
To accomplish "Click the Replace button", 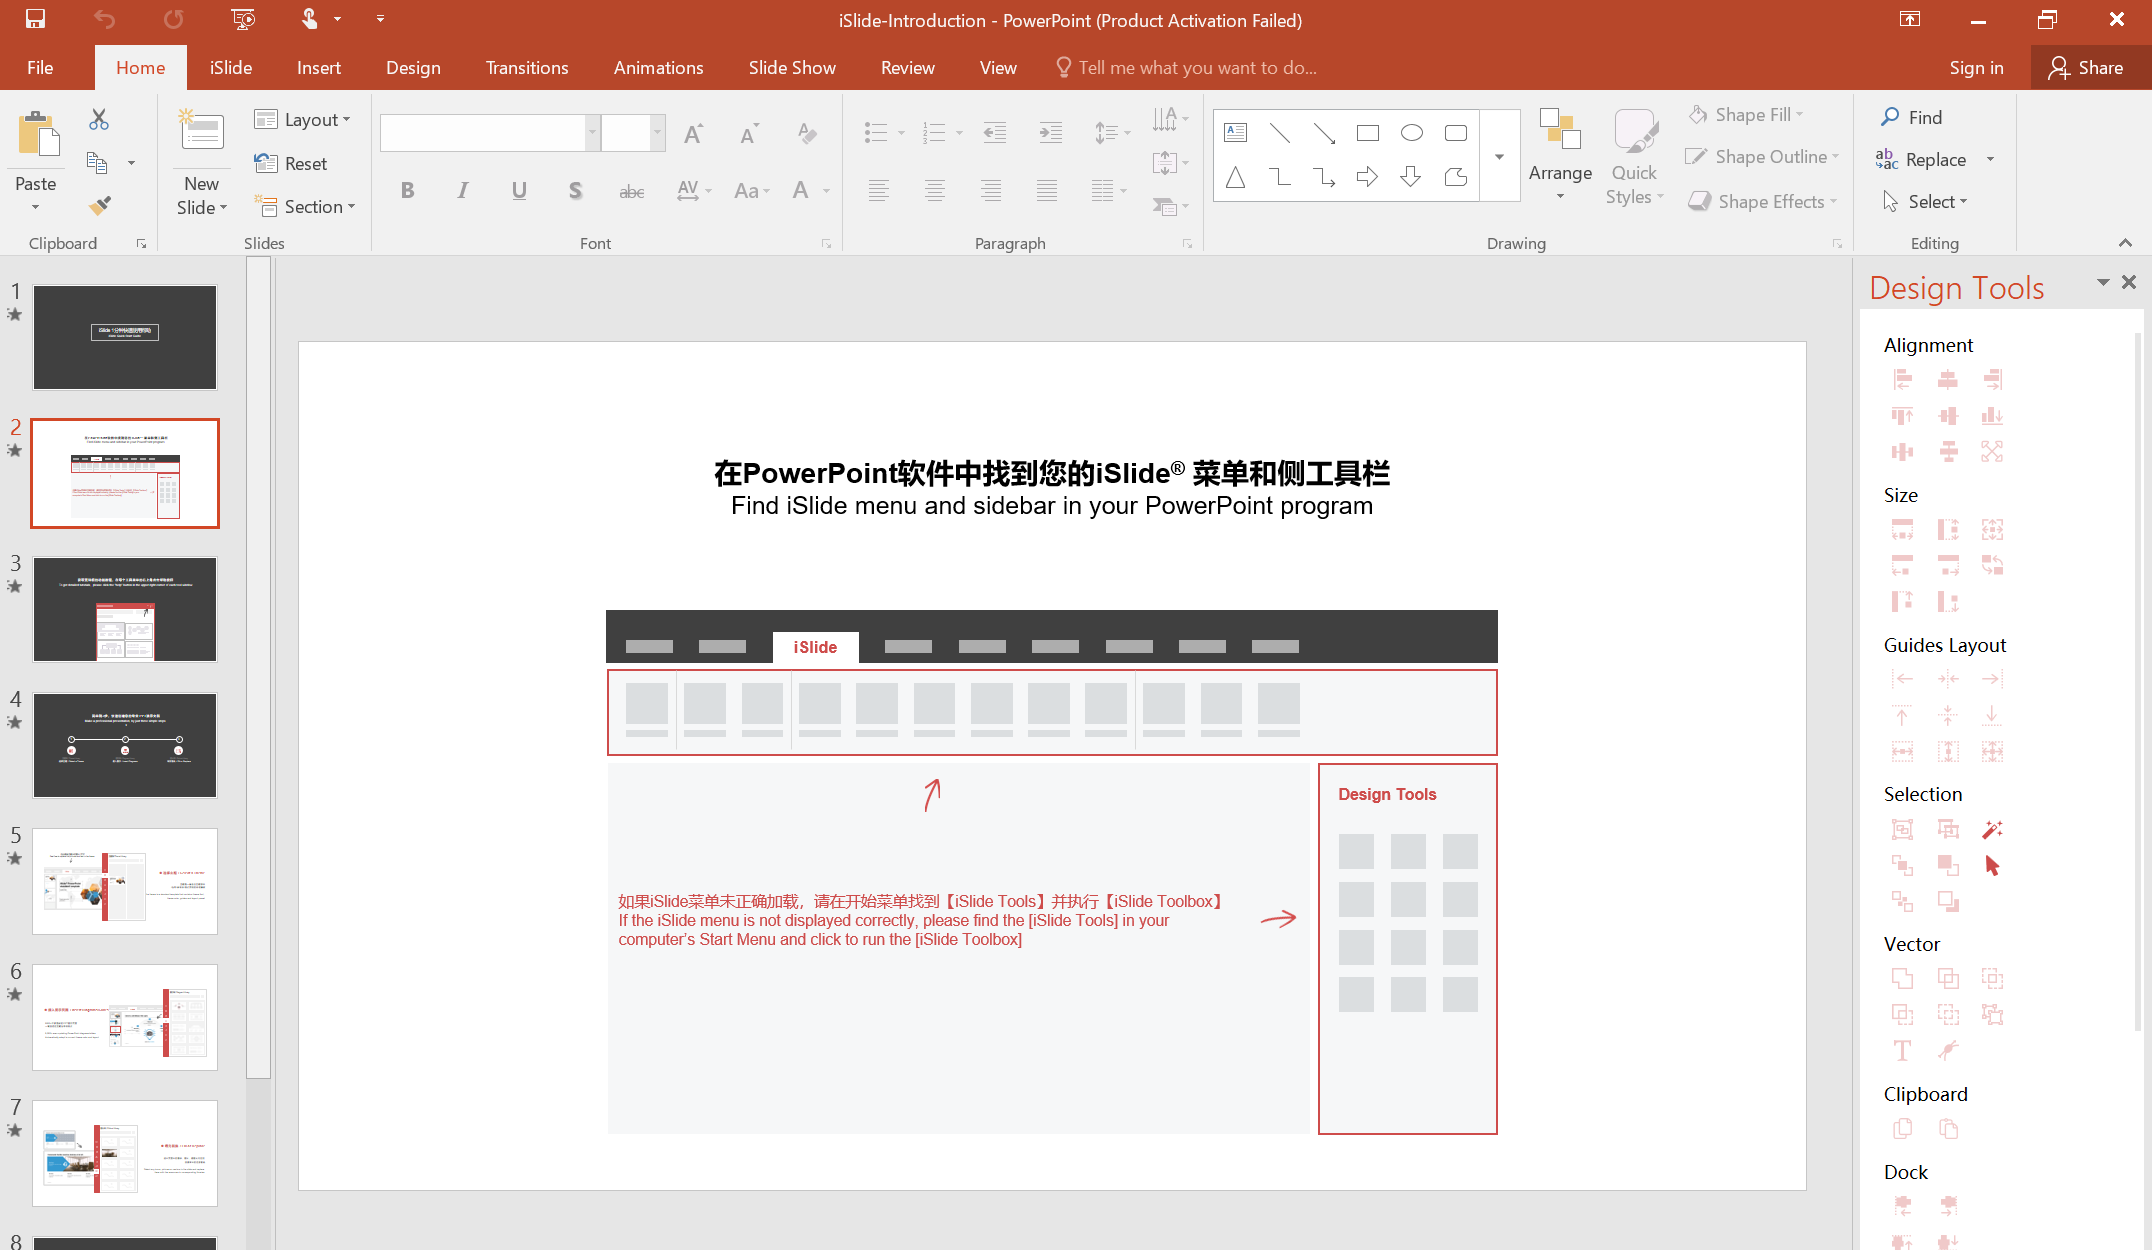I will pos(1921,159).
